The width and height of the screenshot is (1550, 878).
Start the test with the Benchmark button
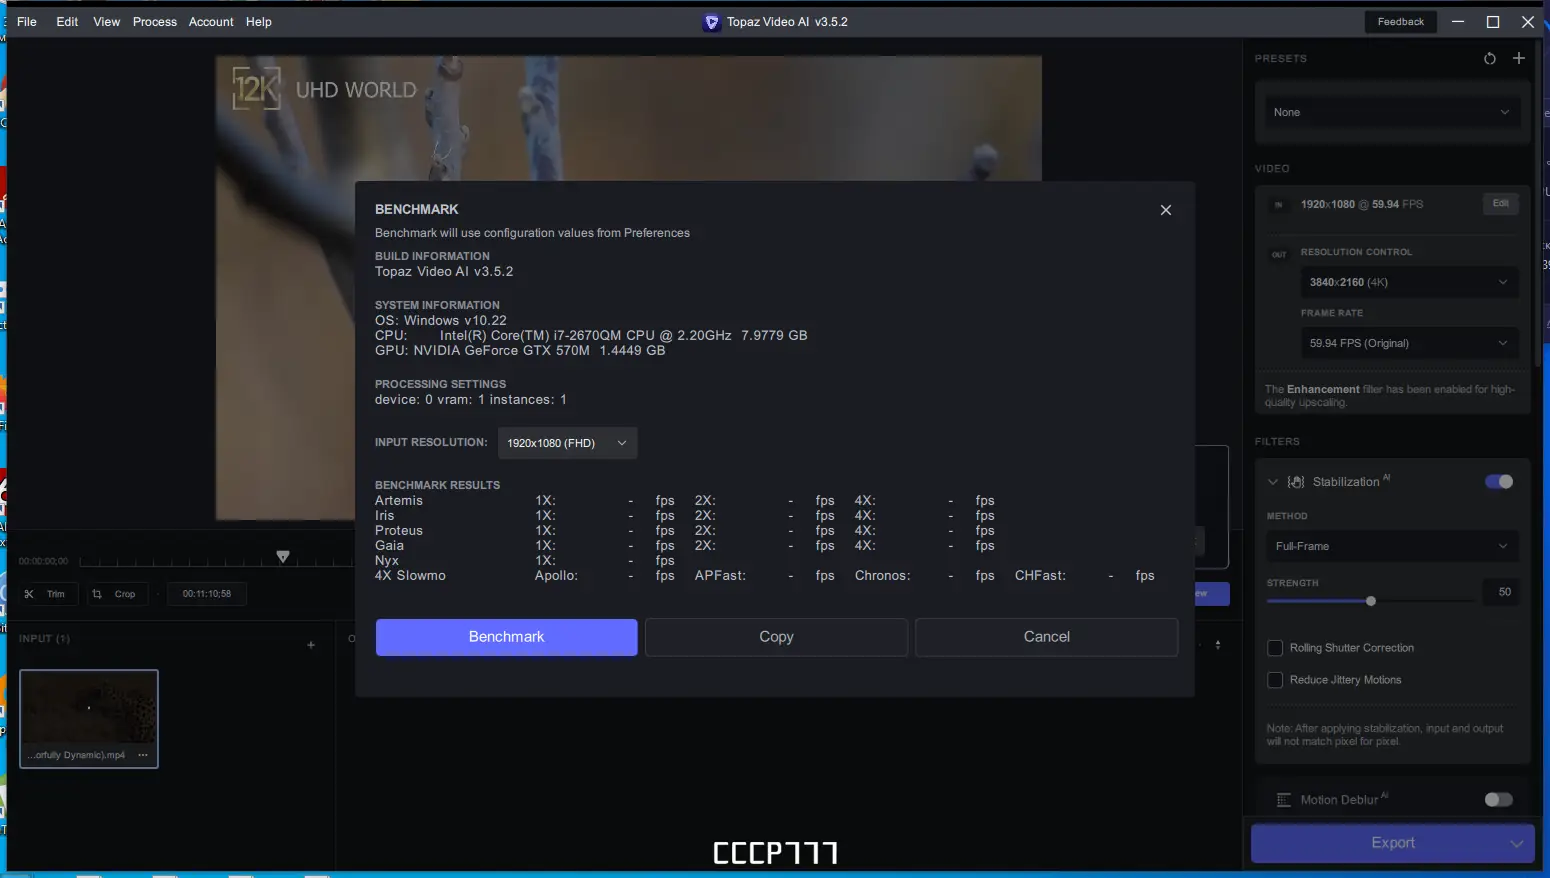[x=506, y=637]
